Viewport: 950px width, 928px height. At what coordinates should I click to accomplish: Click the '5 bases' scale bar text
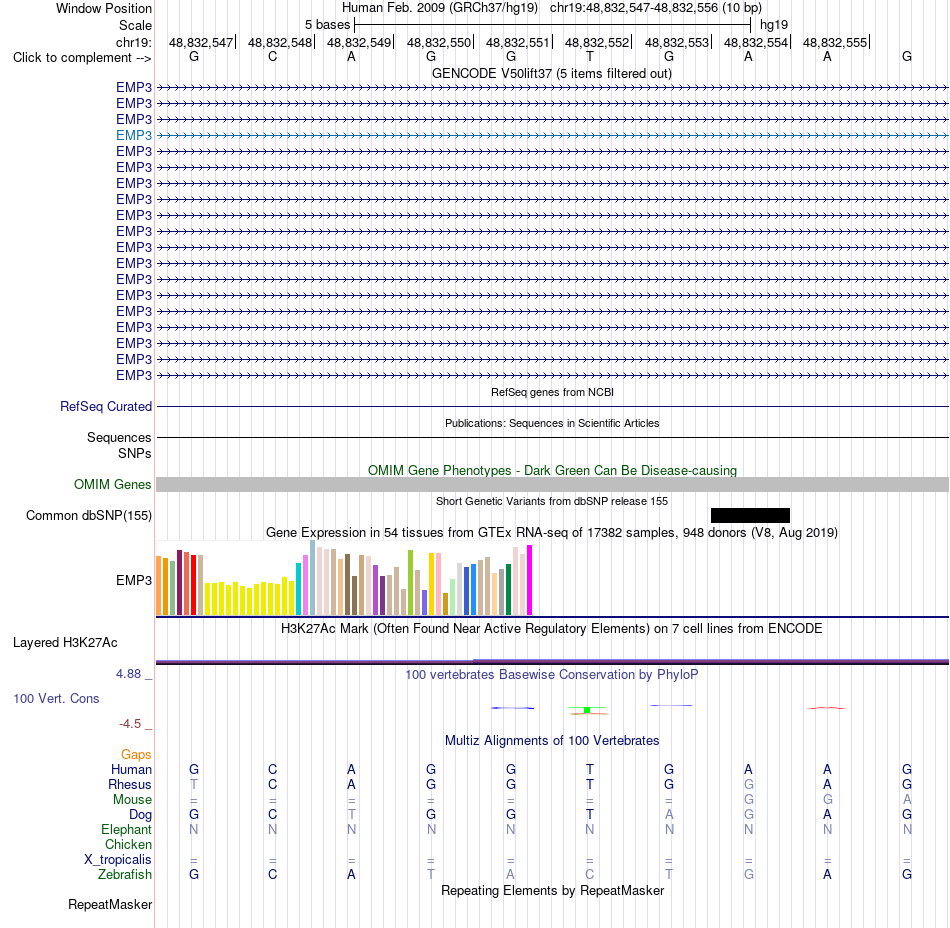(x=327, y=25)
